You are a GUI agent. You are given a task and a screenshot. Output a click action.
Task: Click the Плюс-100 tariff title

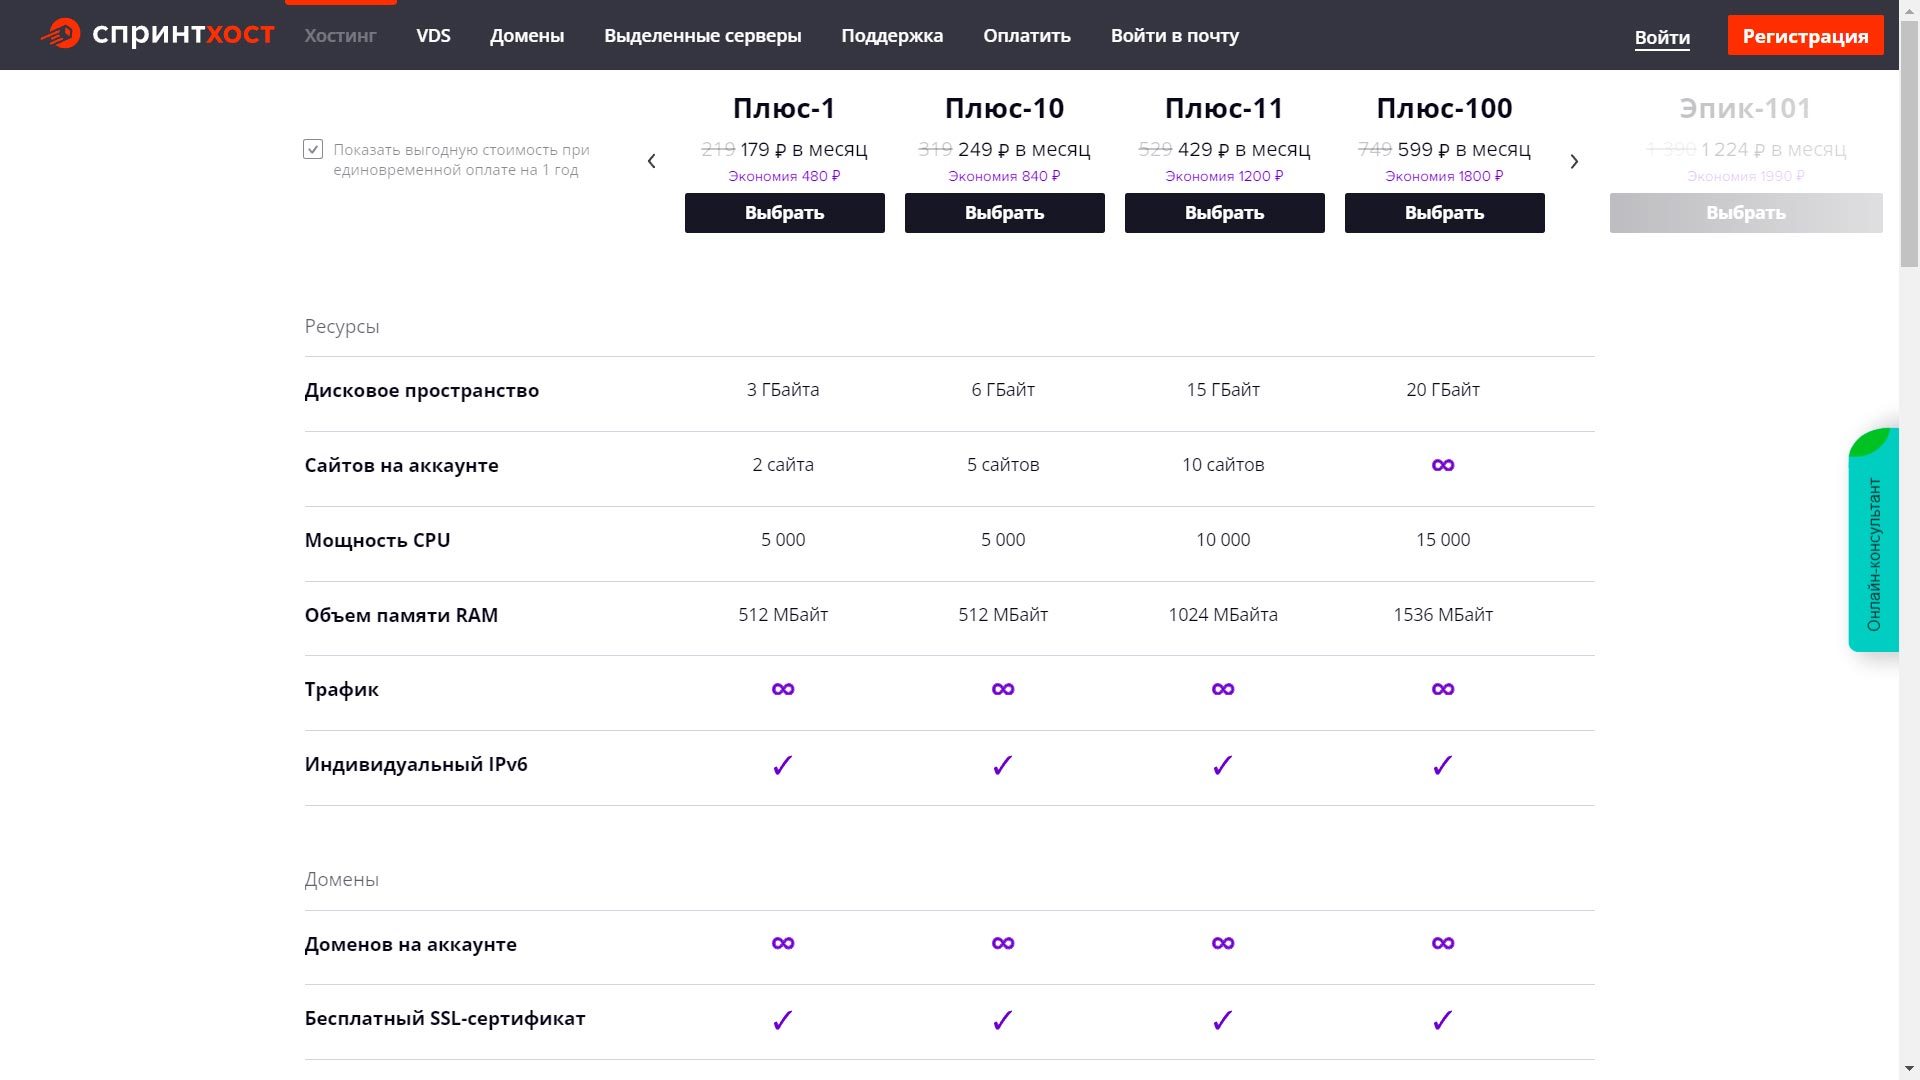coord(1444,108)
